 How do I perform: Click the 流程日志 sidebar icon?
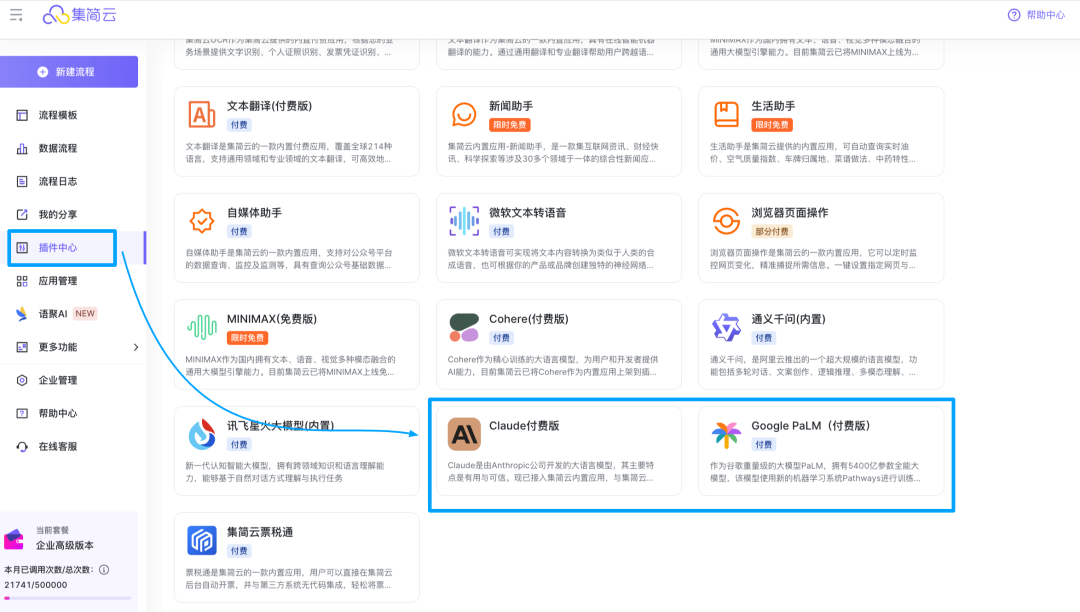coord(22,181)
